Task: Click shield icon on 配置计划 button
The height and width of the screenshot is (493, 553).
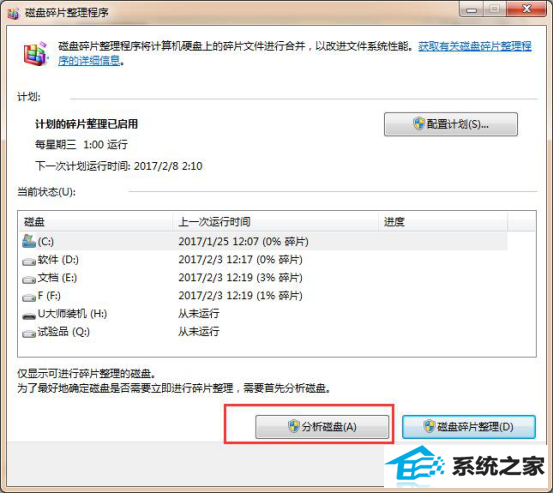Action: tap(419, 124)
